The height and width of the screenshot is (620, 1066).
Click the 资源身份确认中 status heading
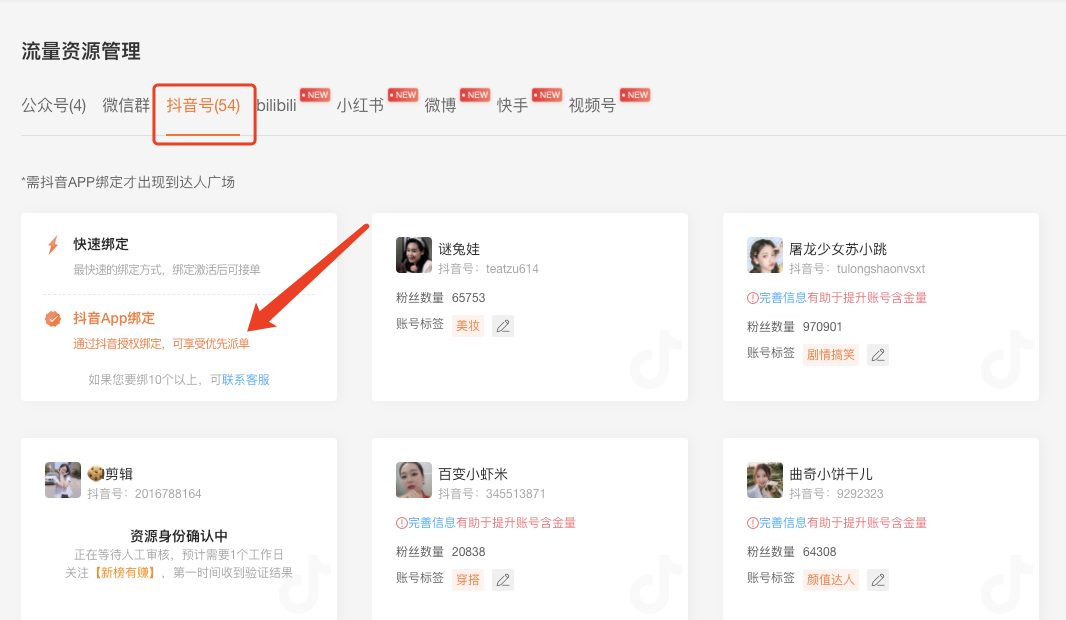point(179,536)
